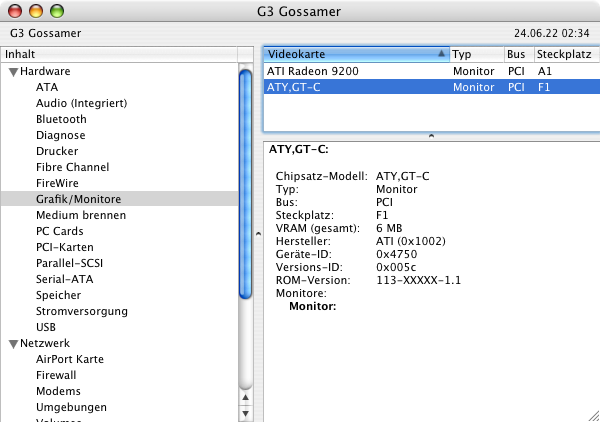
Task: Click window resize grip corner
Action: click(594, 416)
